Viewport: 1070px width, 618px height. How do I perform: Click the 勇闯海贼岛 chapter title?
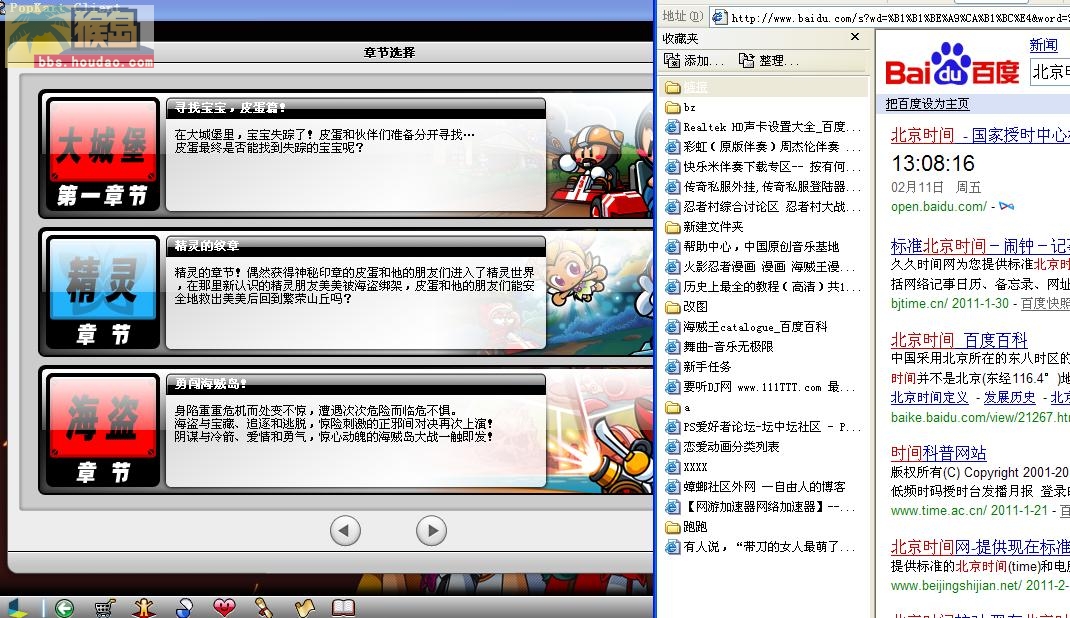tap(211, 383)
